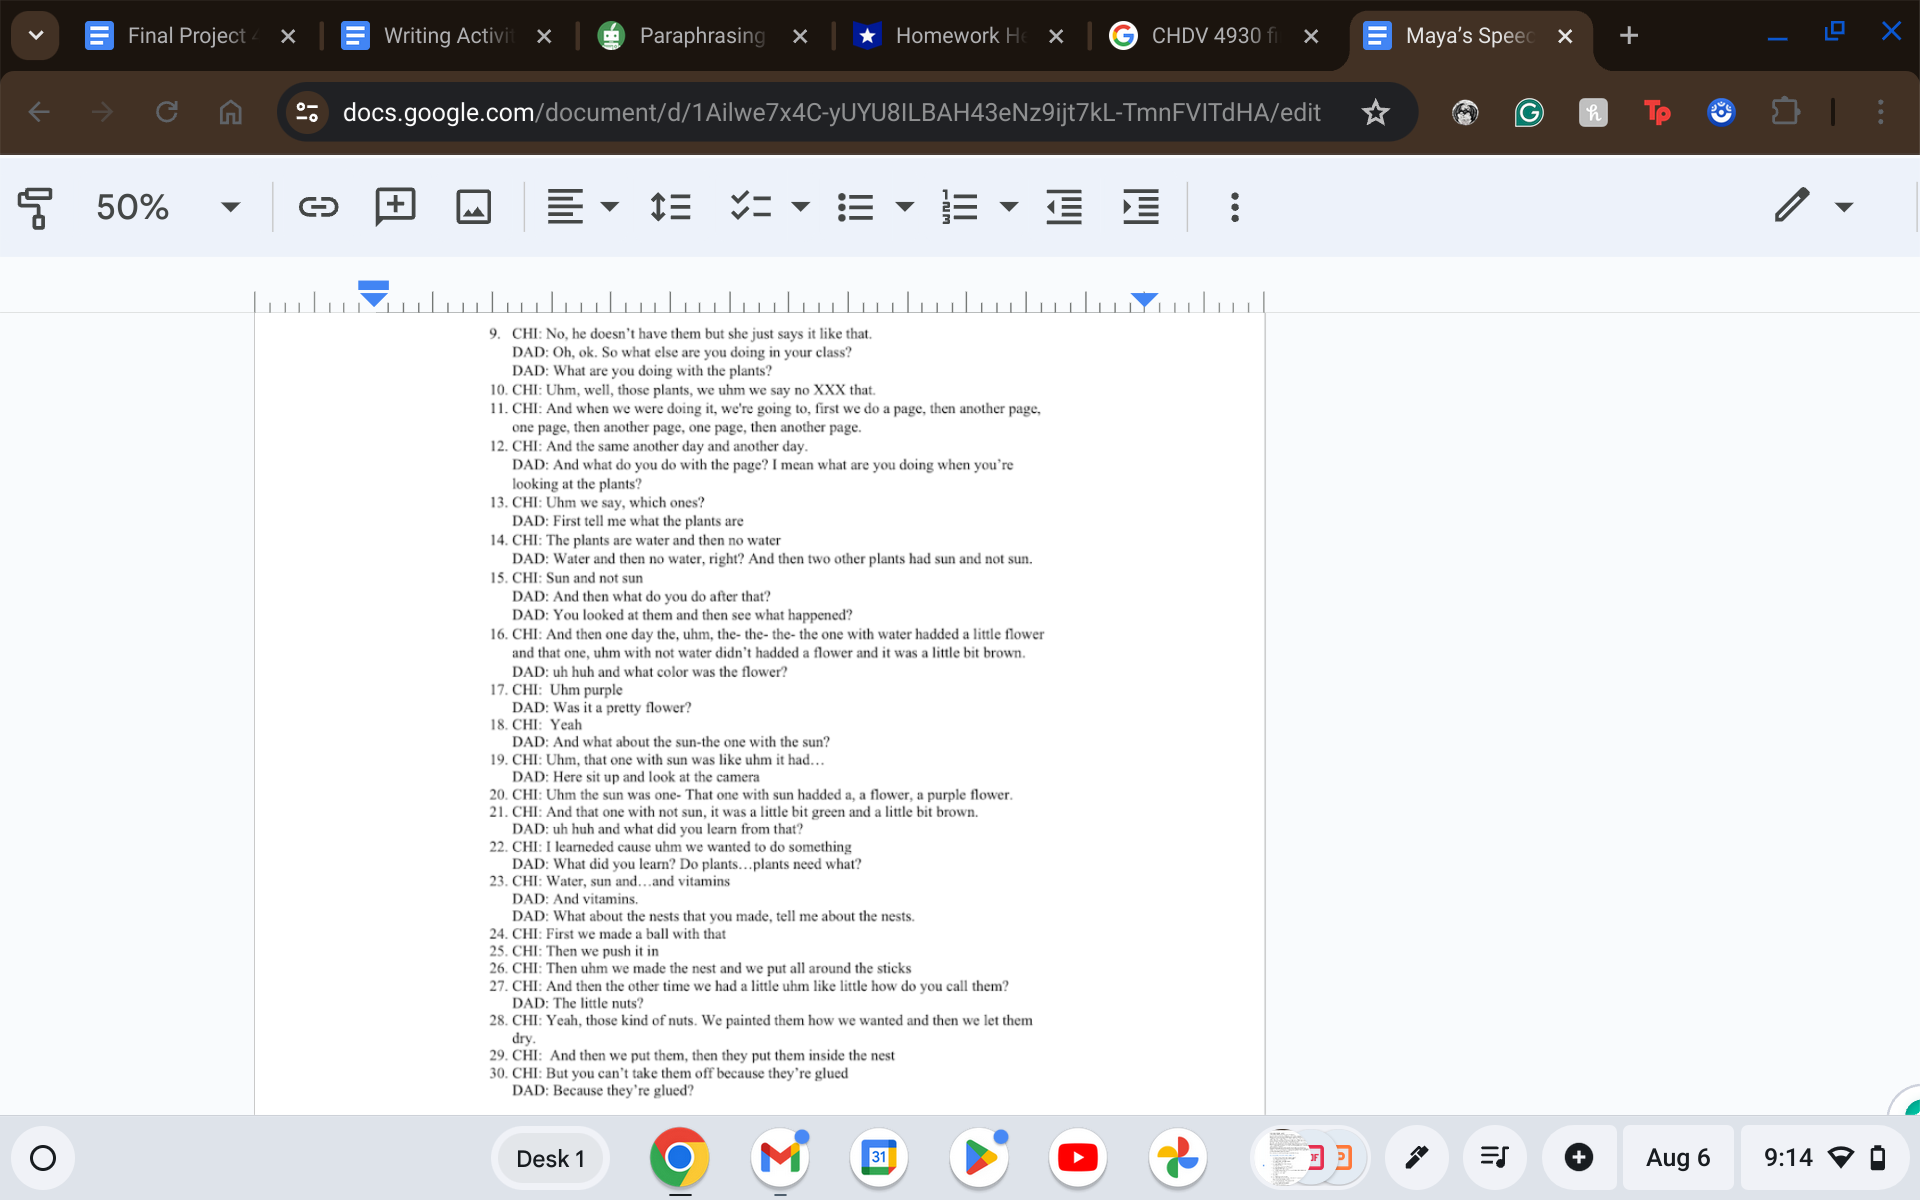This screenshot has height=1200, width=1920.
Task: Toggle a checklist on the selected text
Action: click(x=749, y=207)
